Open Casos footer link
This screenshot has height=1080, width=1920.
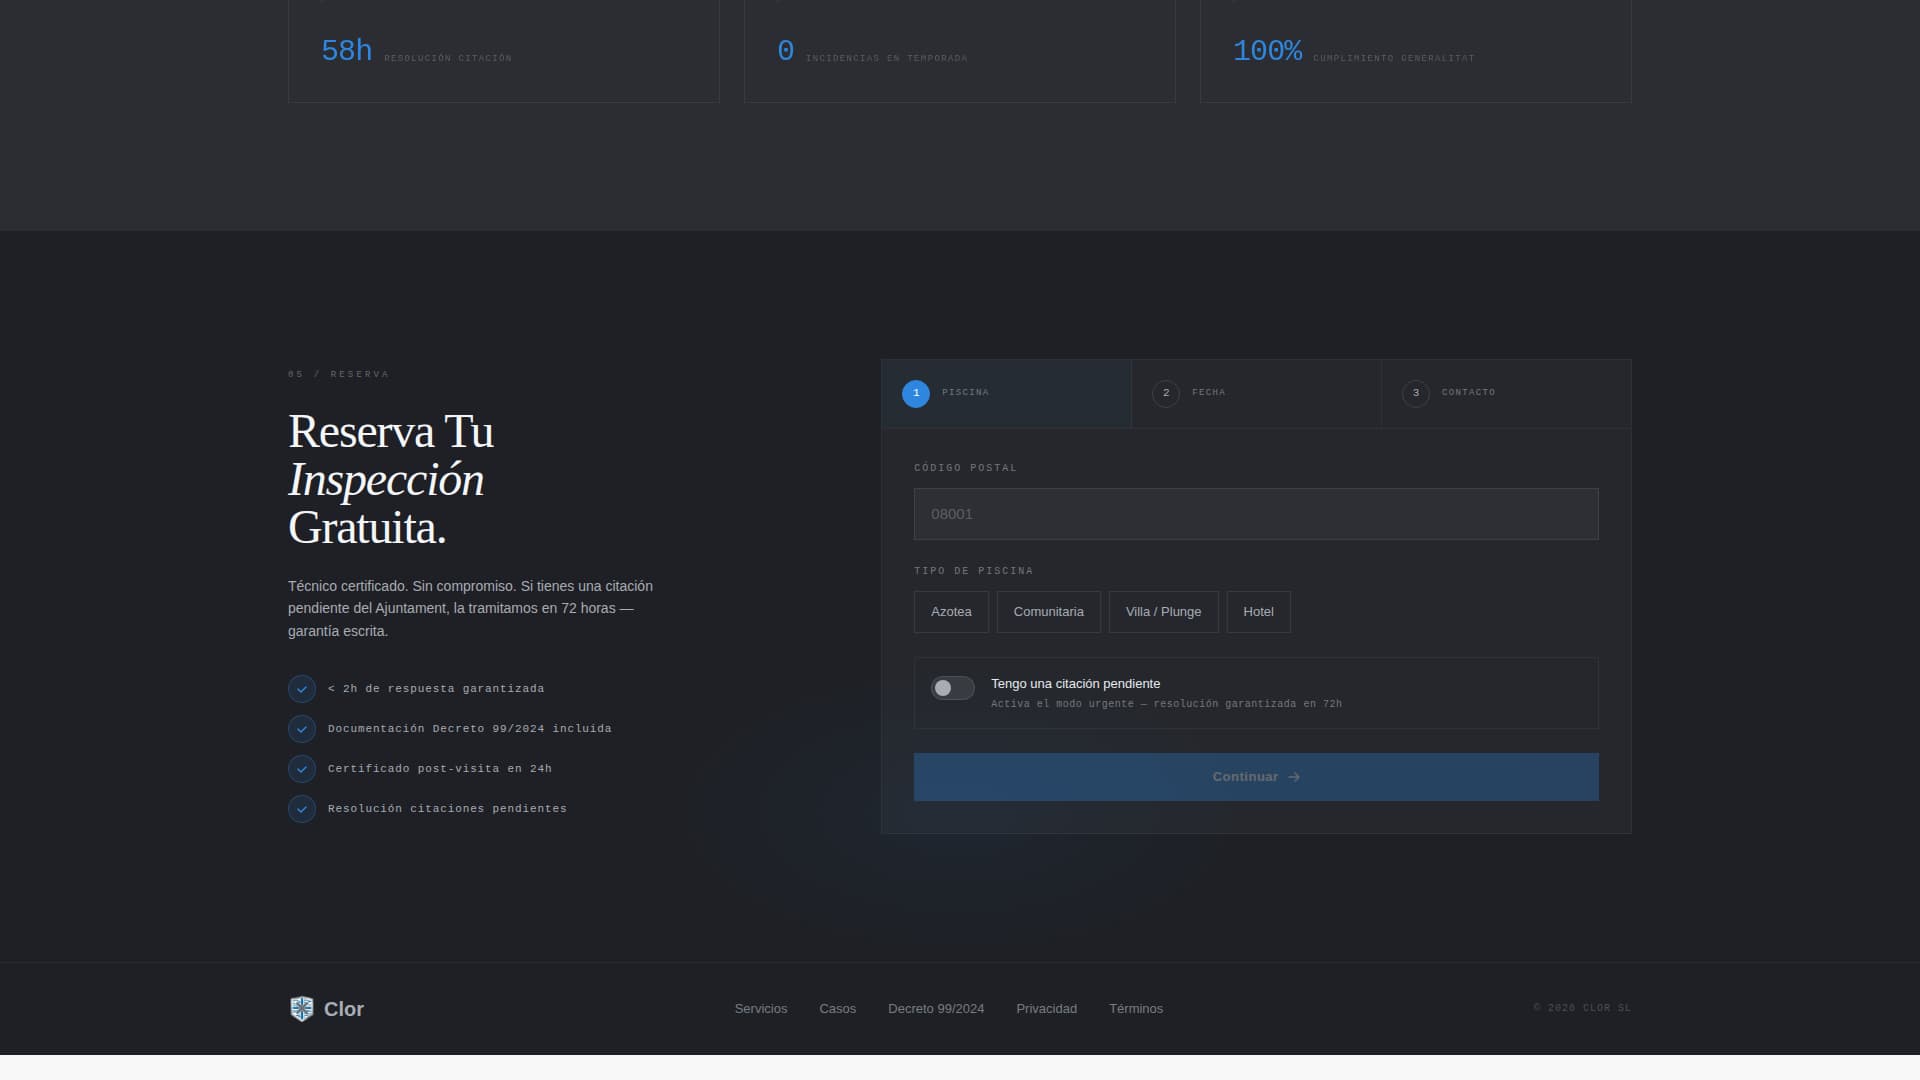(838, 1009)
